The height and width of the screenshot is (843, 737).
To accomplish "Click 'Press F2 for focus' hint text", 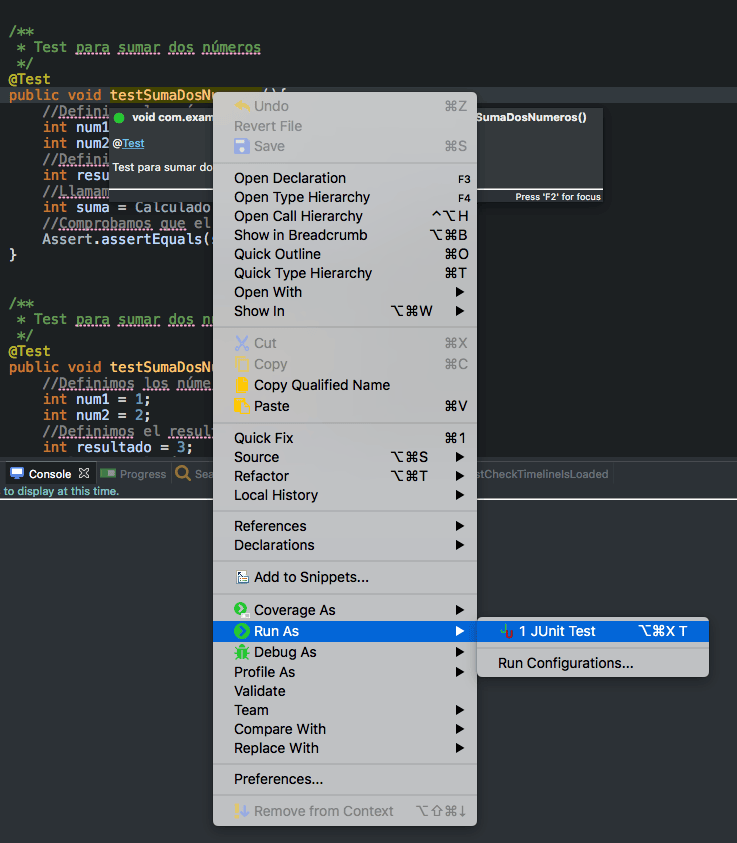I will [x=558, y=197].
